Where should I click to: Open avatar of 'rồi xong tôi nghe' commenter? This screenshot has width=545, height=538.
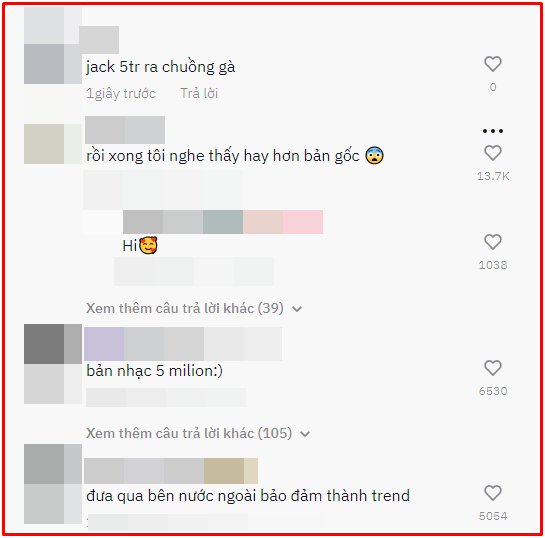(x=53, y=144)
